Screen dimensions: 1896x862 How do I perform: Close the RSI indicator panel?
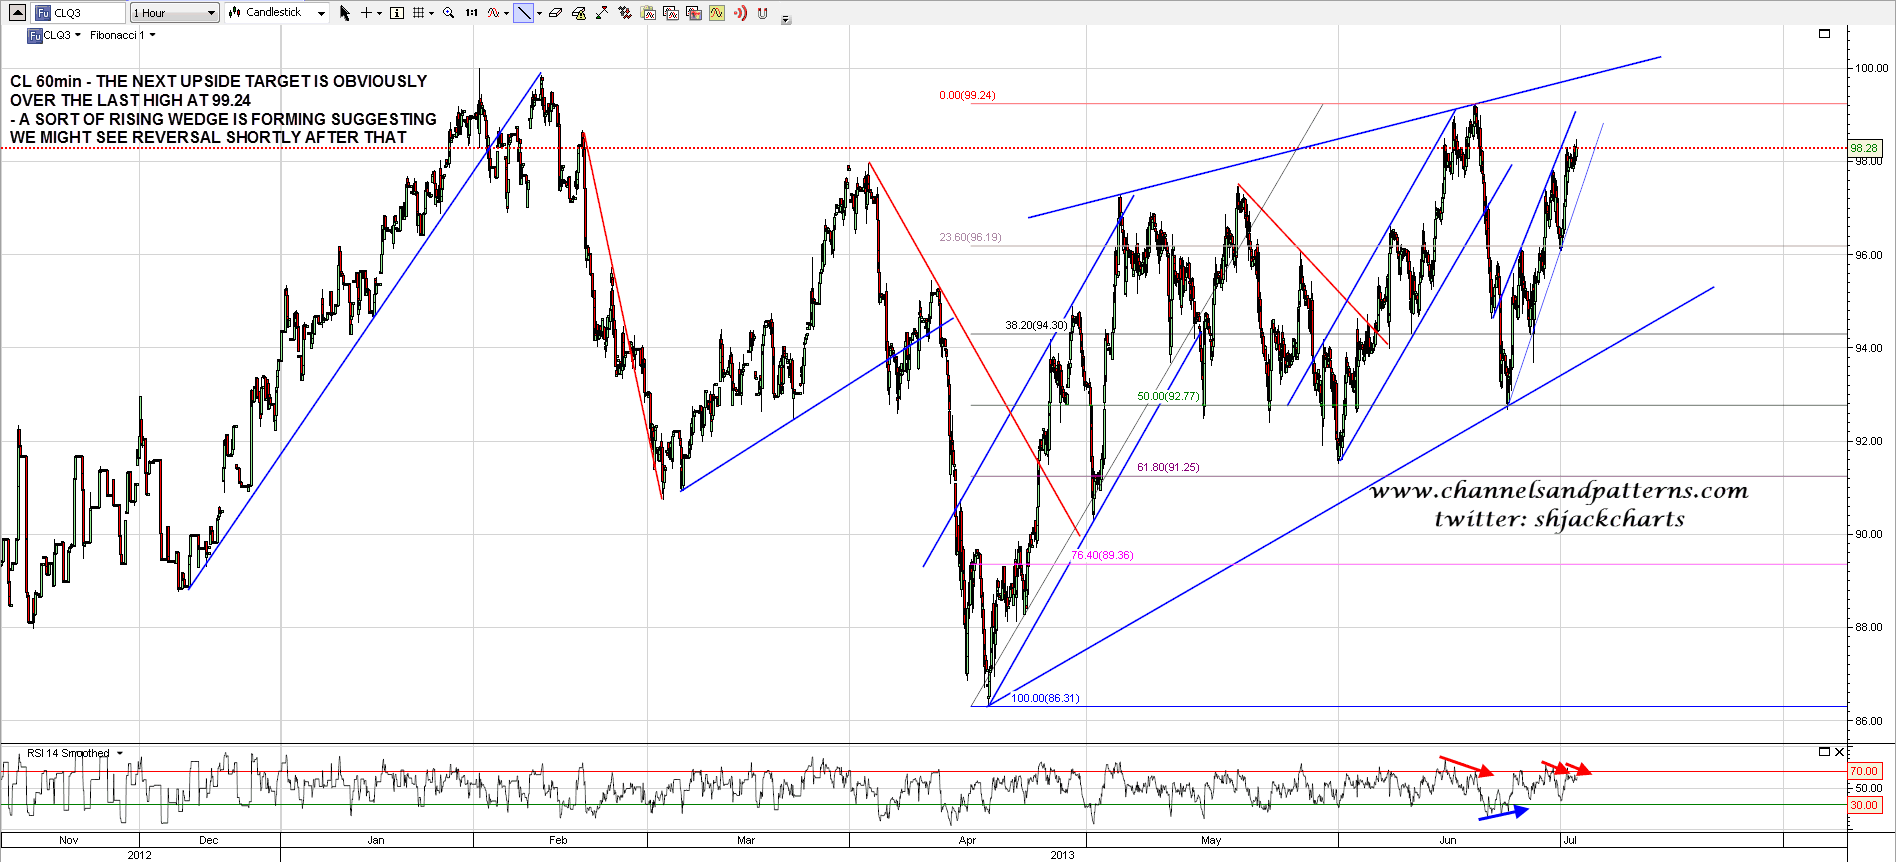coord(1839,752)
